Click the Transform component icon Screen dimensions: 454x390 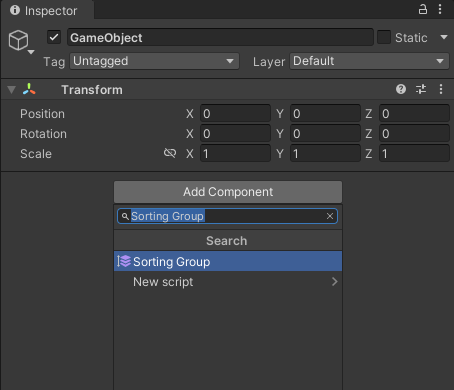(x=29, y=89)
